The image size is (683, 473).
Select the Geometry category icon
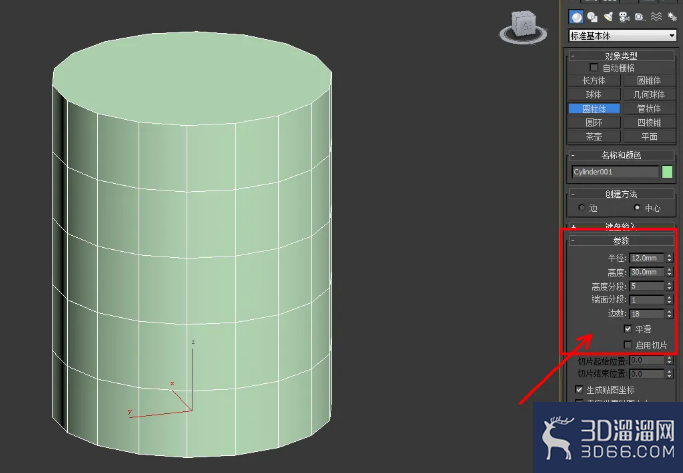(x=577, y=17)
